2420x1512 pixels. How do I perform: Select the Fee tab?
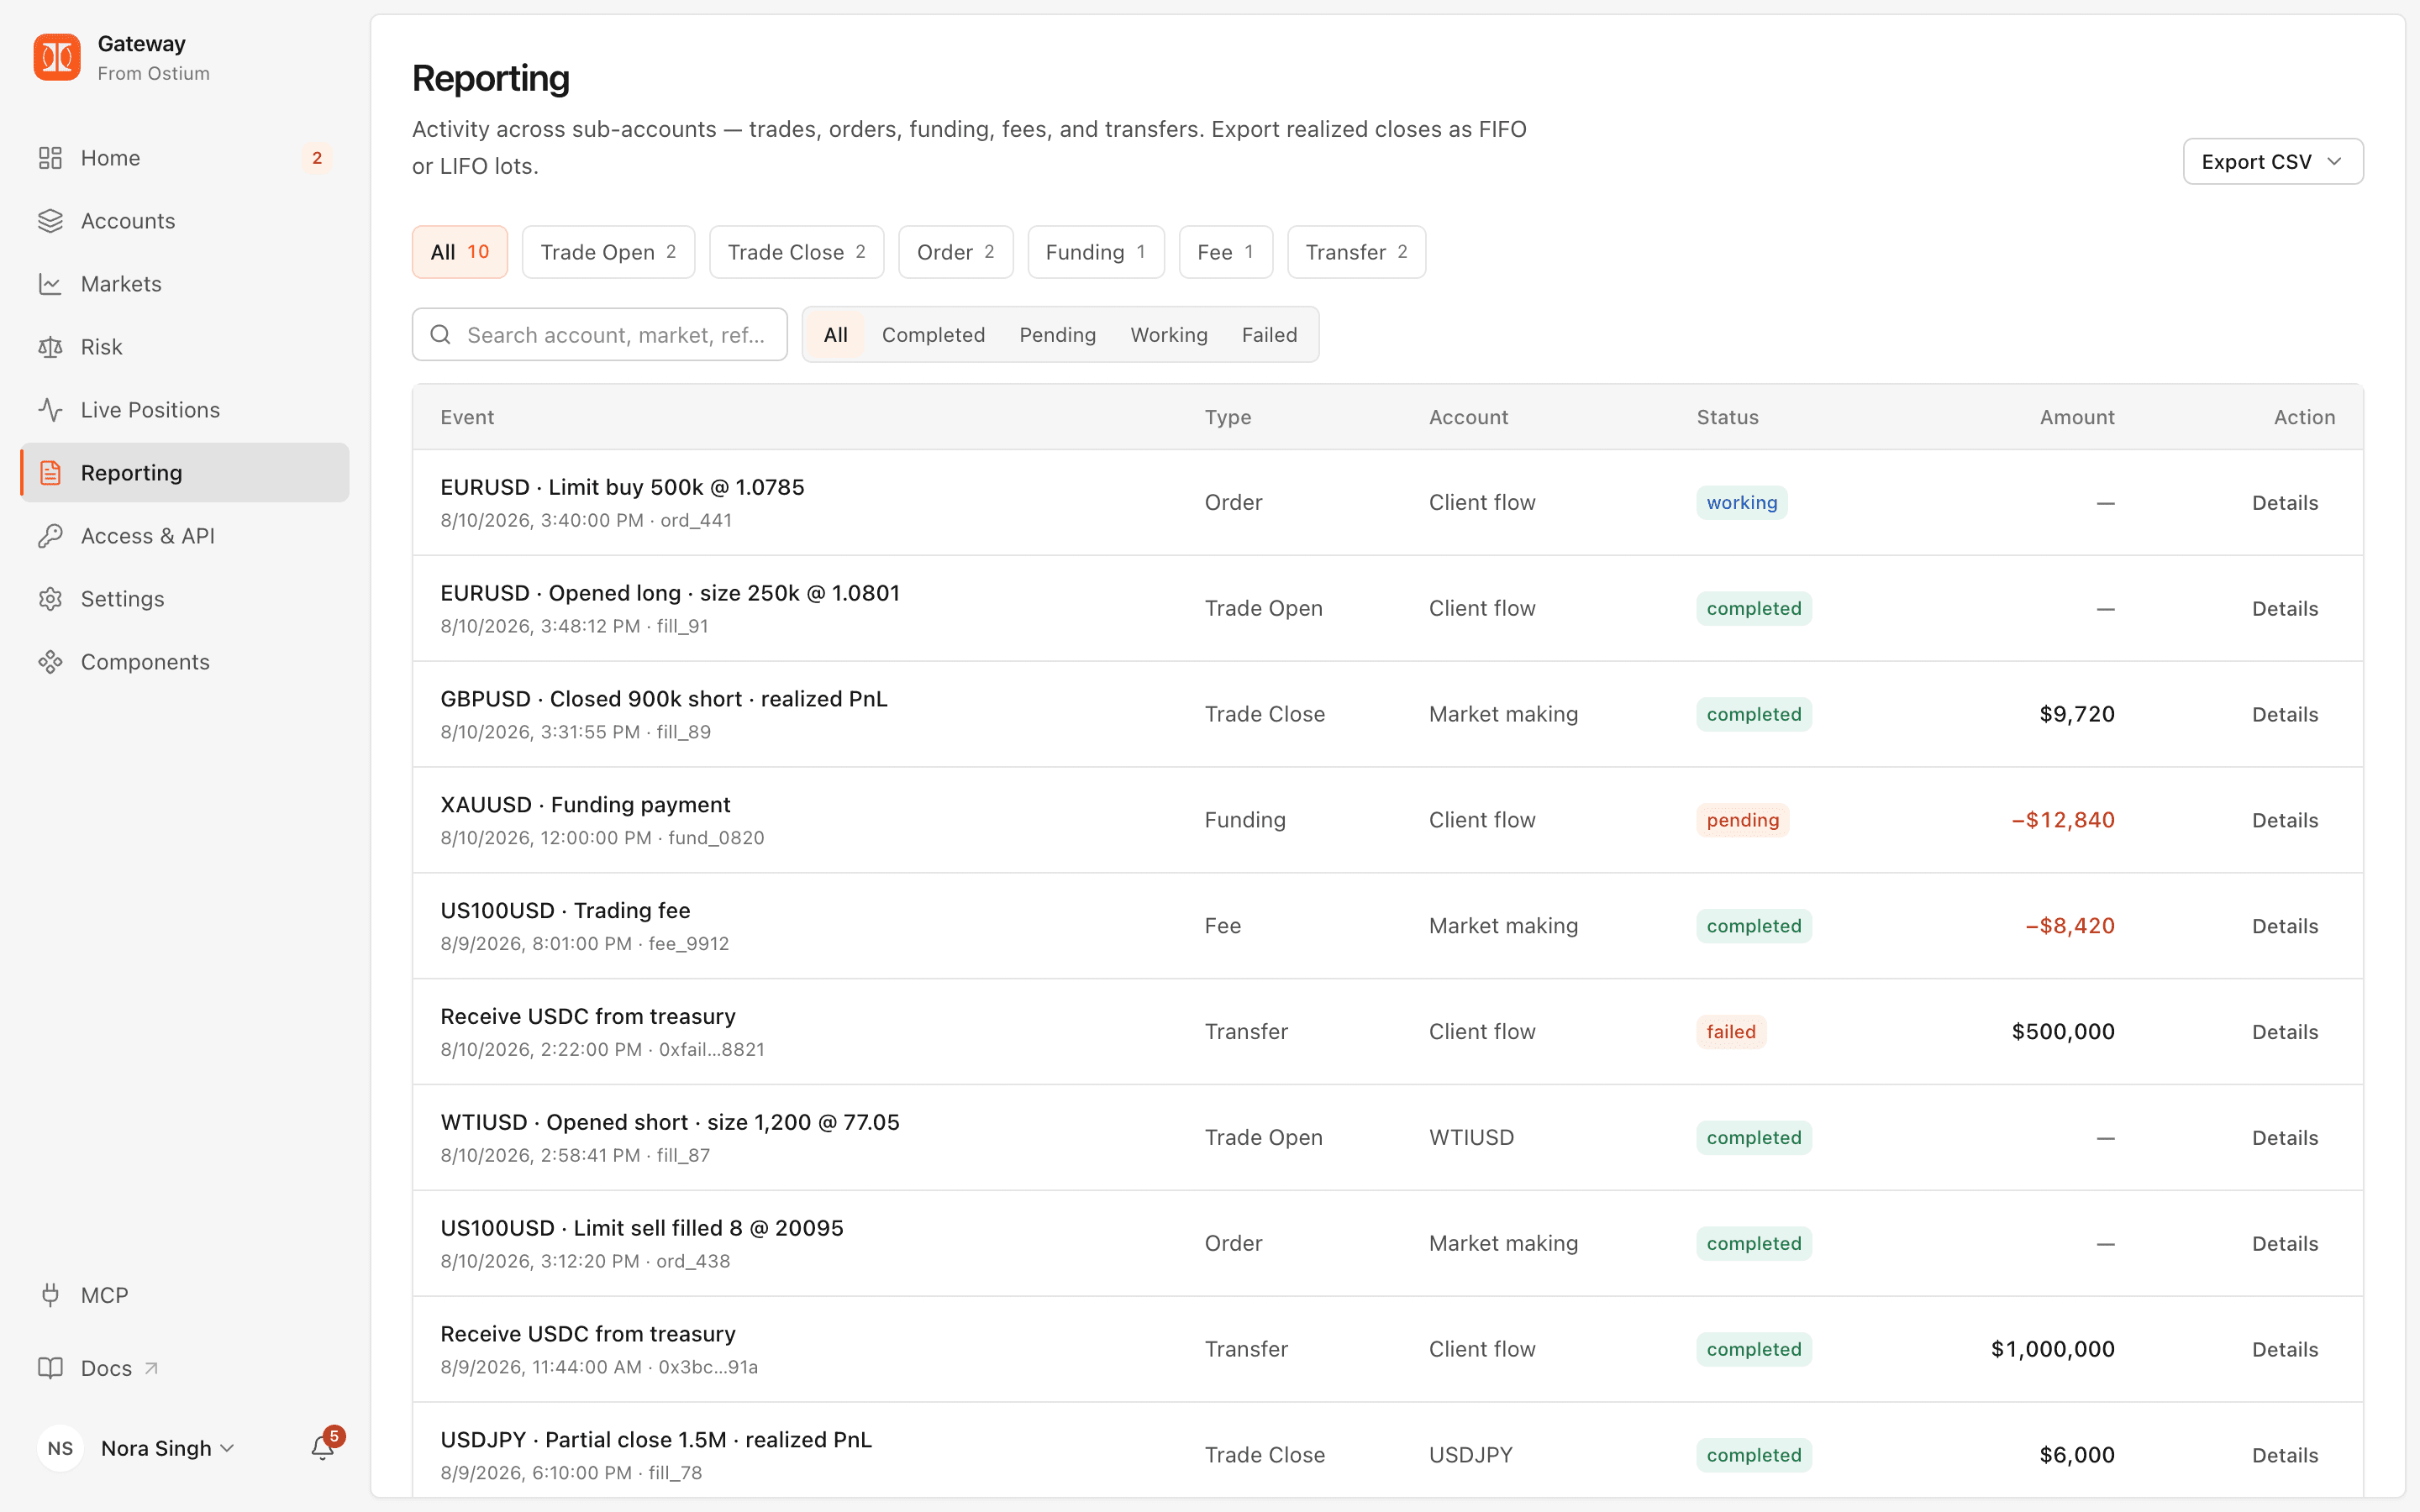point(1225,252)
